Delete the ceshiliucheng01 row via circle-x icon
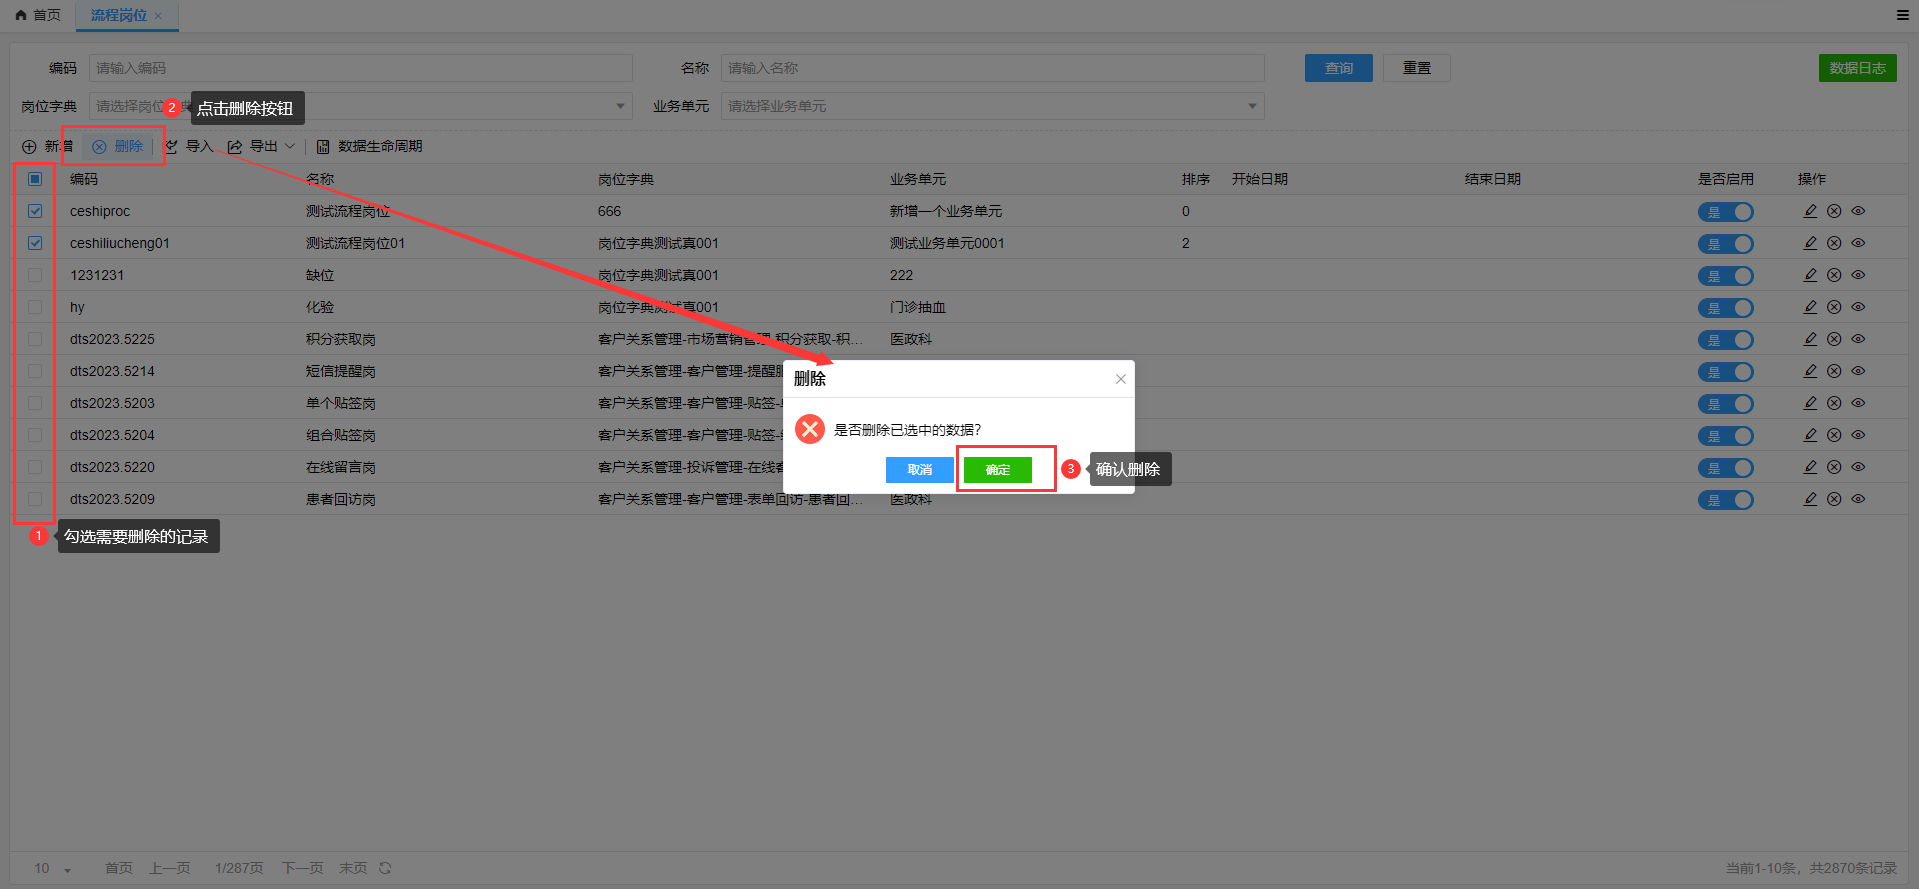Screen dimensions: 1919x889 tap(1834, 243)
